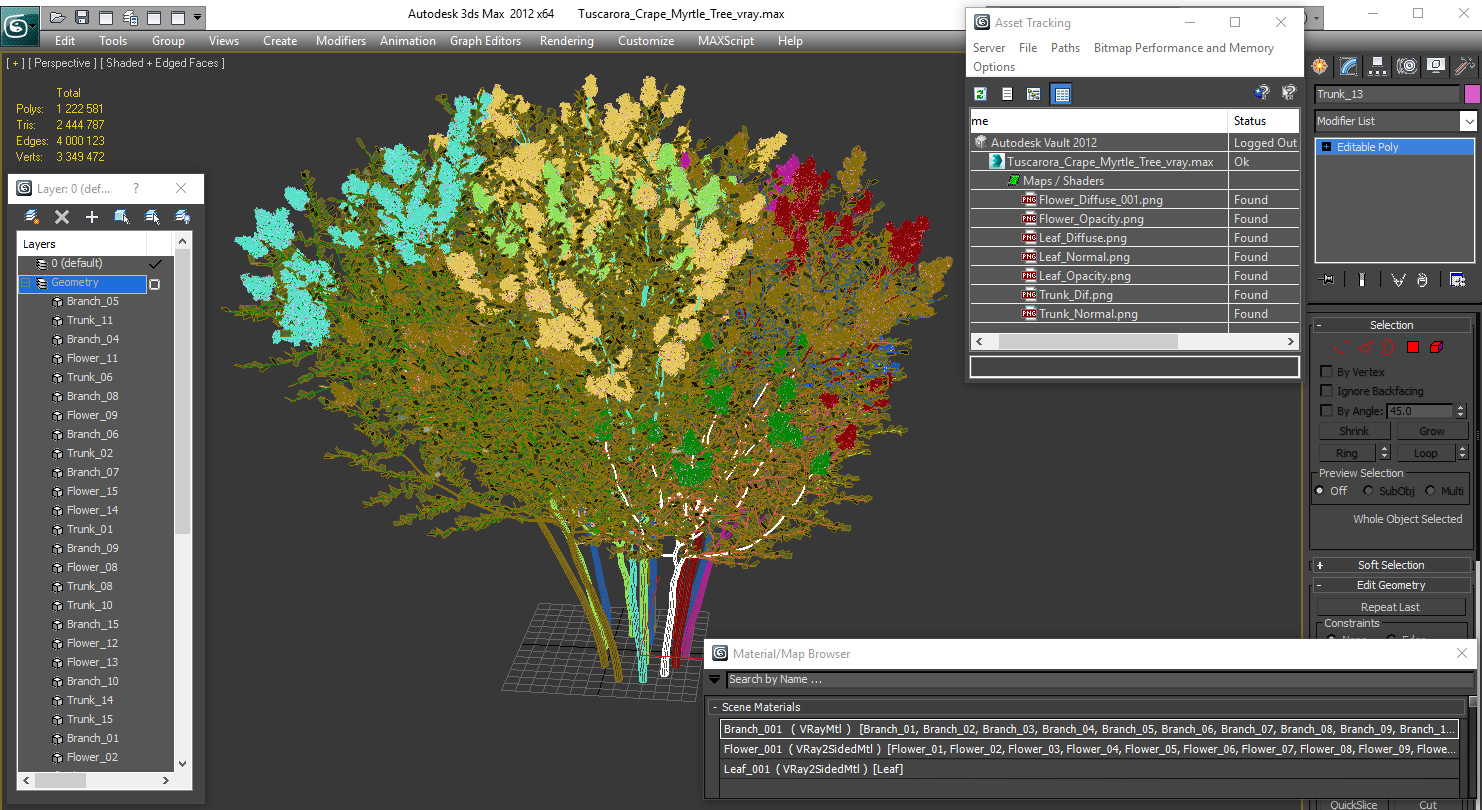Enable the By Vertex checkbox

[1327, 372]
